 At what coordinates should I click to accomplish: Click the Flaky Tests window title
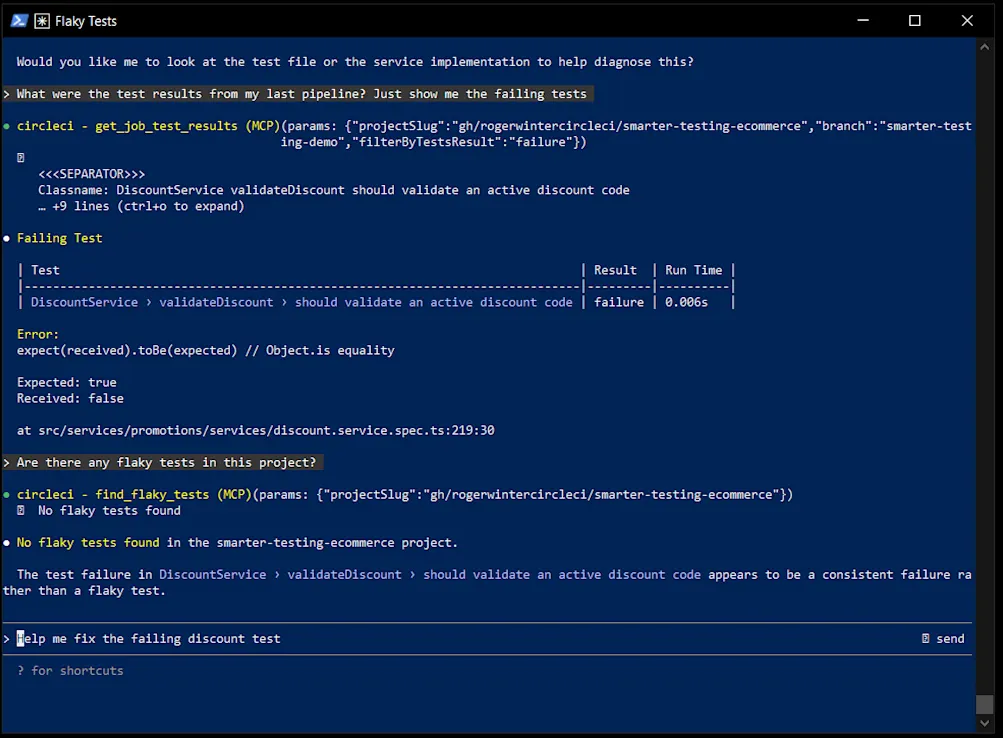pyautogui.click(x=86, y=21)
